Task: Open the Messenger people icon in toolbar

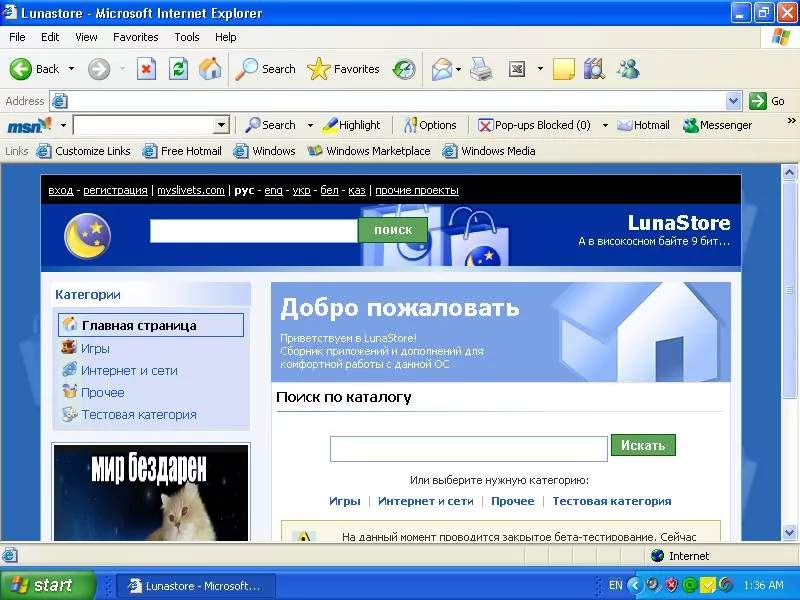Action: tap(628, 69)
